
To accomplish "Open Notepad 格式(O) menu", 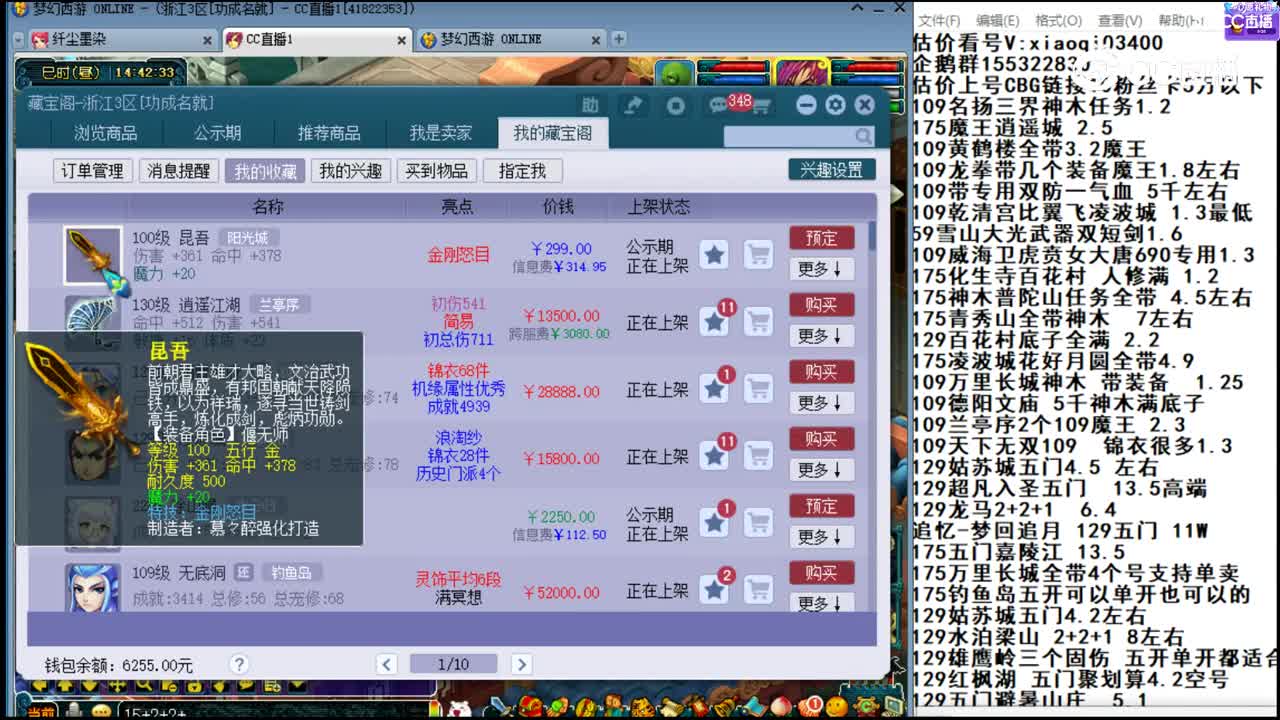I will pyautogui.click(x=1058, y=21).
